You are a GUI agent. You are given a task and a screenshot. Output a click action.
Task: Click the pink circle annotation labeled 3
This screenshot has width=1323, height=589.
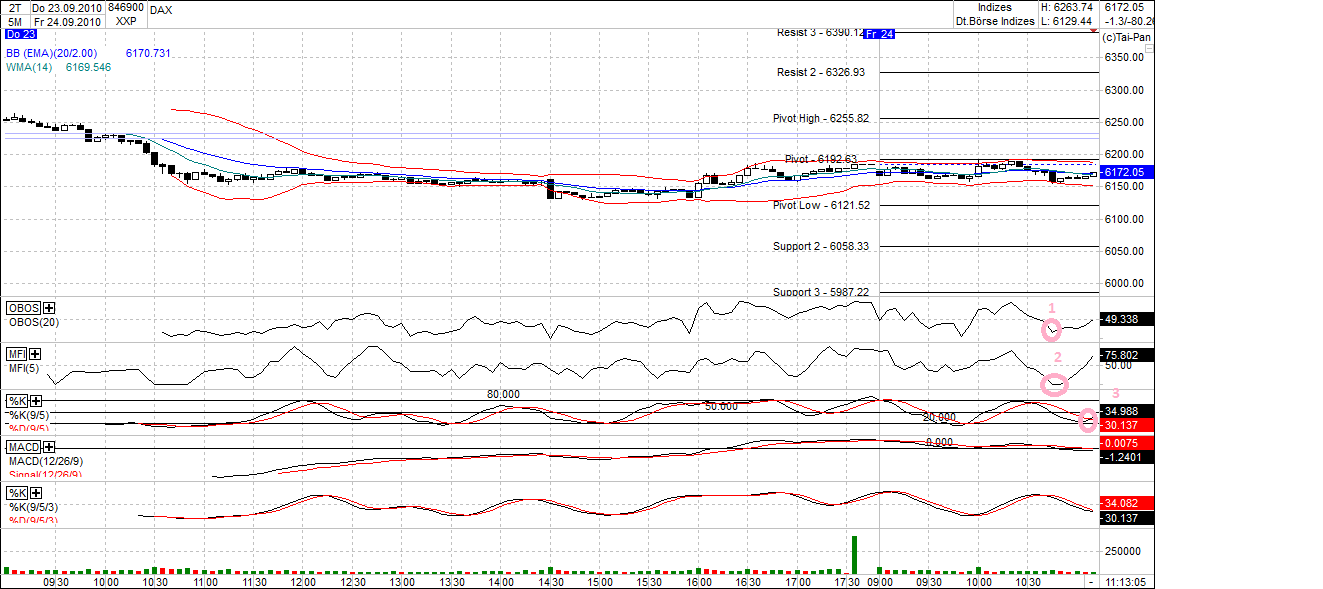[1090, 421]
